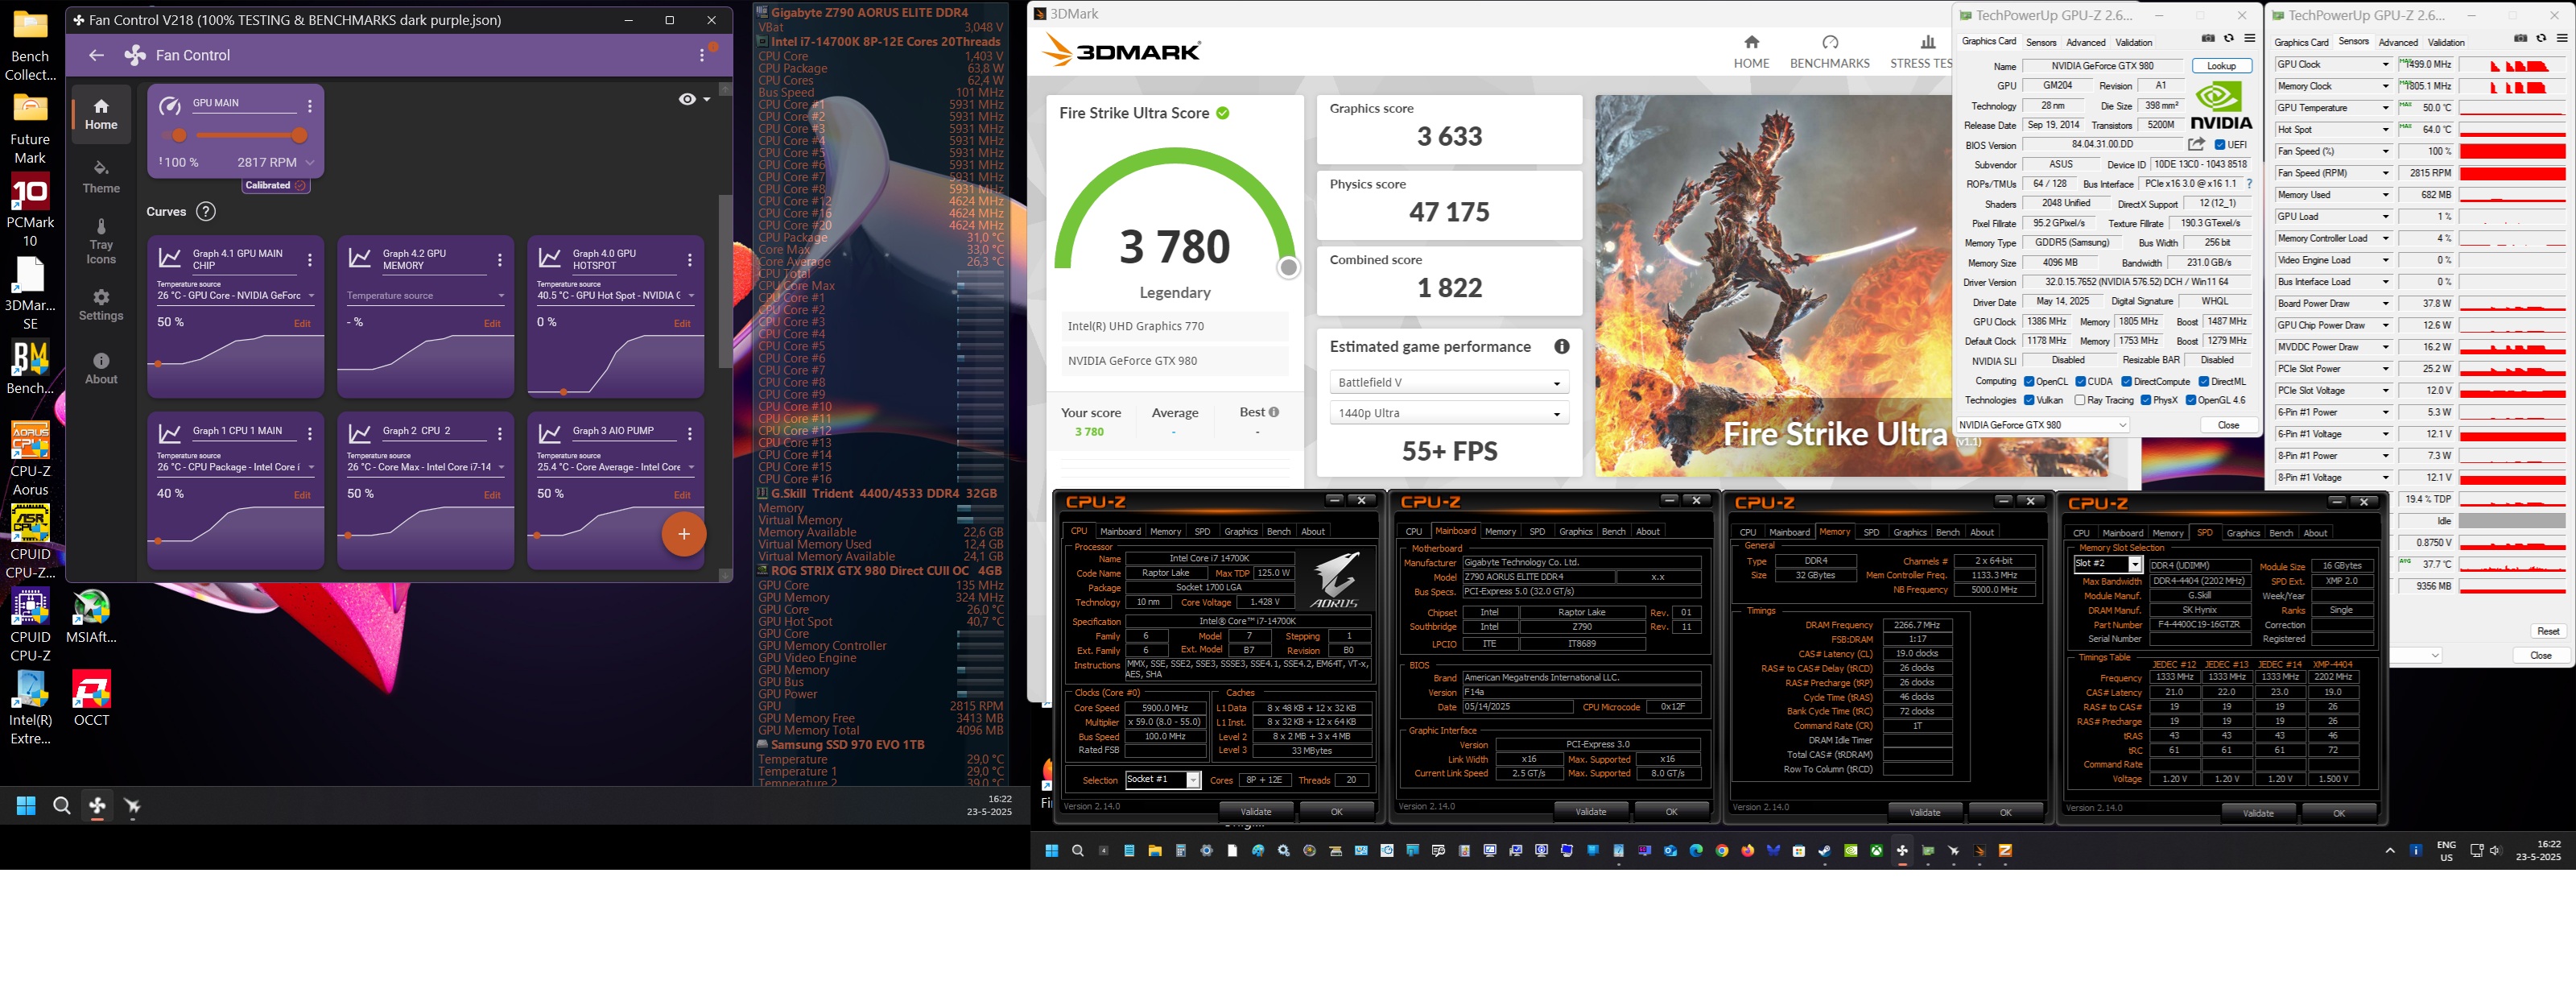The height and width of the screenshot is (993, 2576).
Task: Toggle the DirectML checkbox in GPU-Z
Action: click(x=2203, y=381)
